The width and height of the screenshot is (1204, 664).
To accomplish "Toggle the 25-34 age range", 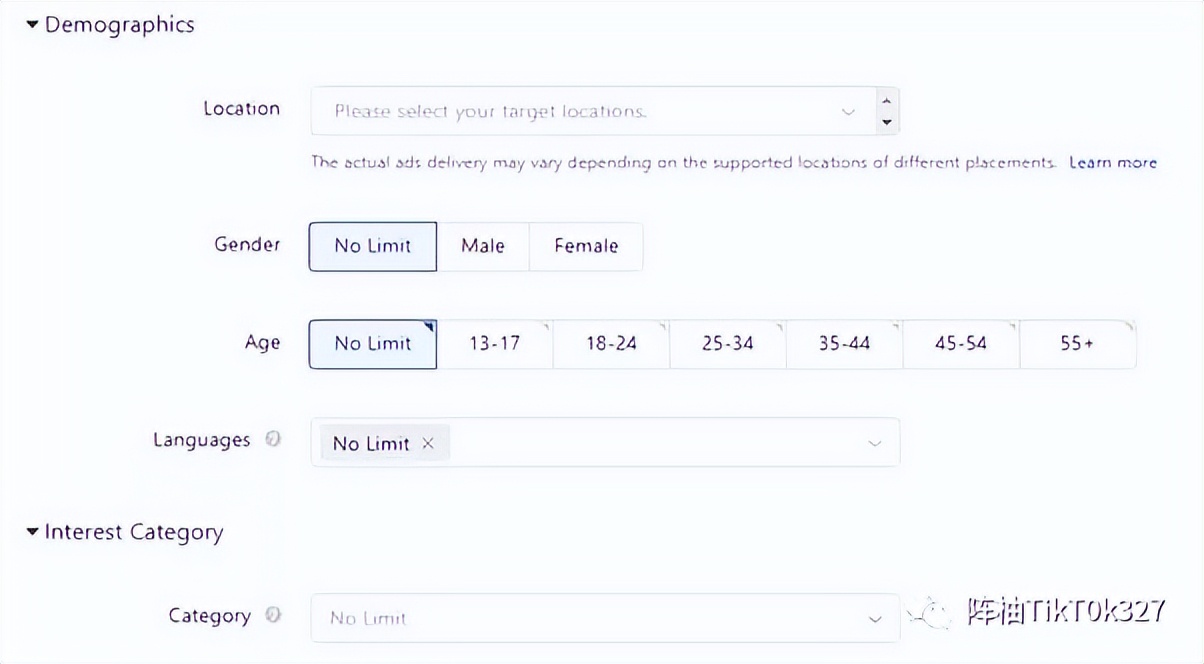I will 728,344.
